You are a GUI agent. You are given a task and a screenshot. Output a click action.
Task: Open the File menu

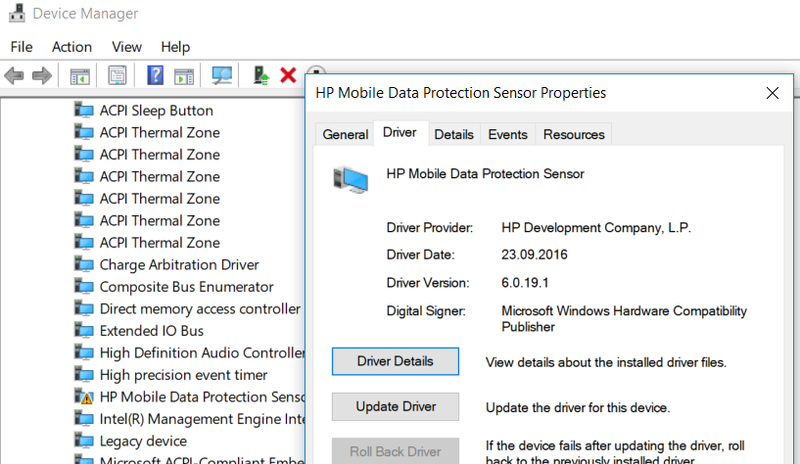pos(21,47)
